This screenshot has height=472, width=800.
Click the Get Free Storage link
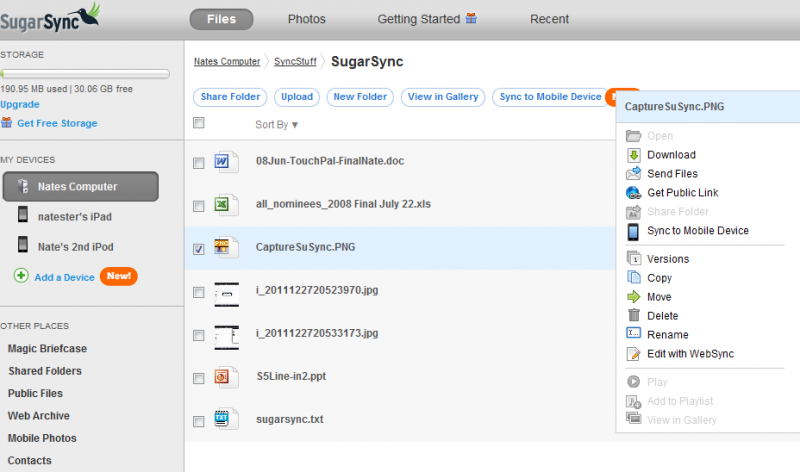point(57,123)
